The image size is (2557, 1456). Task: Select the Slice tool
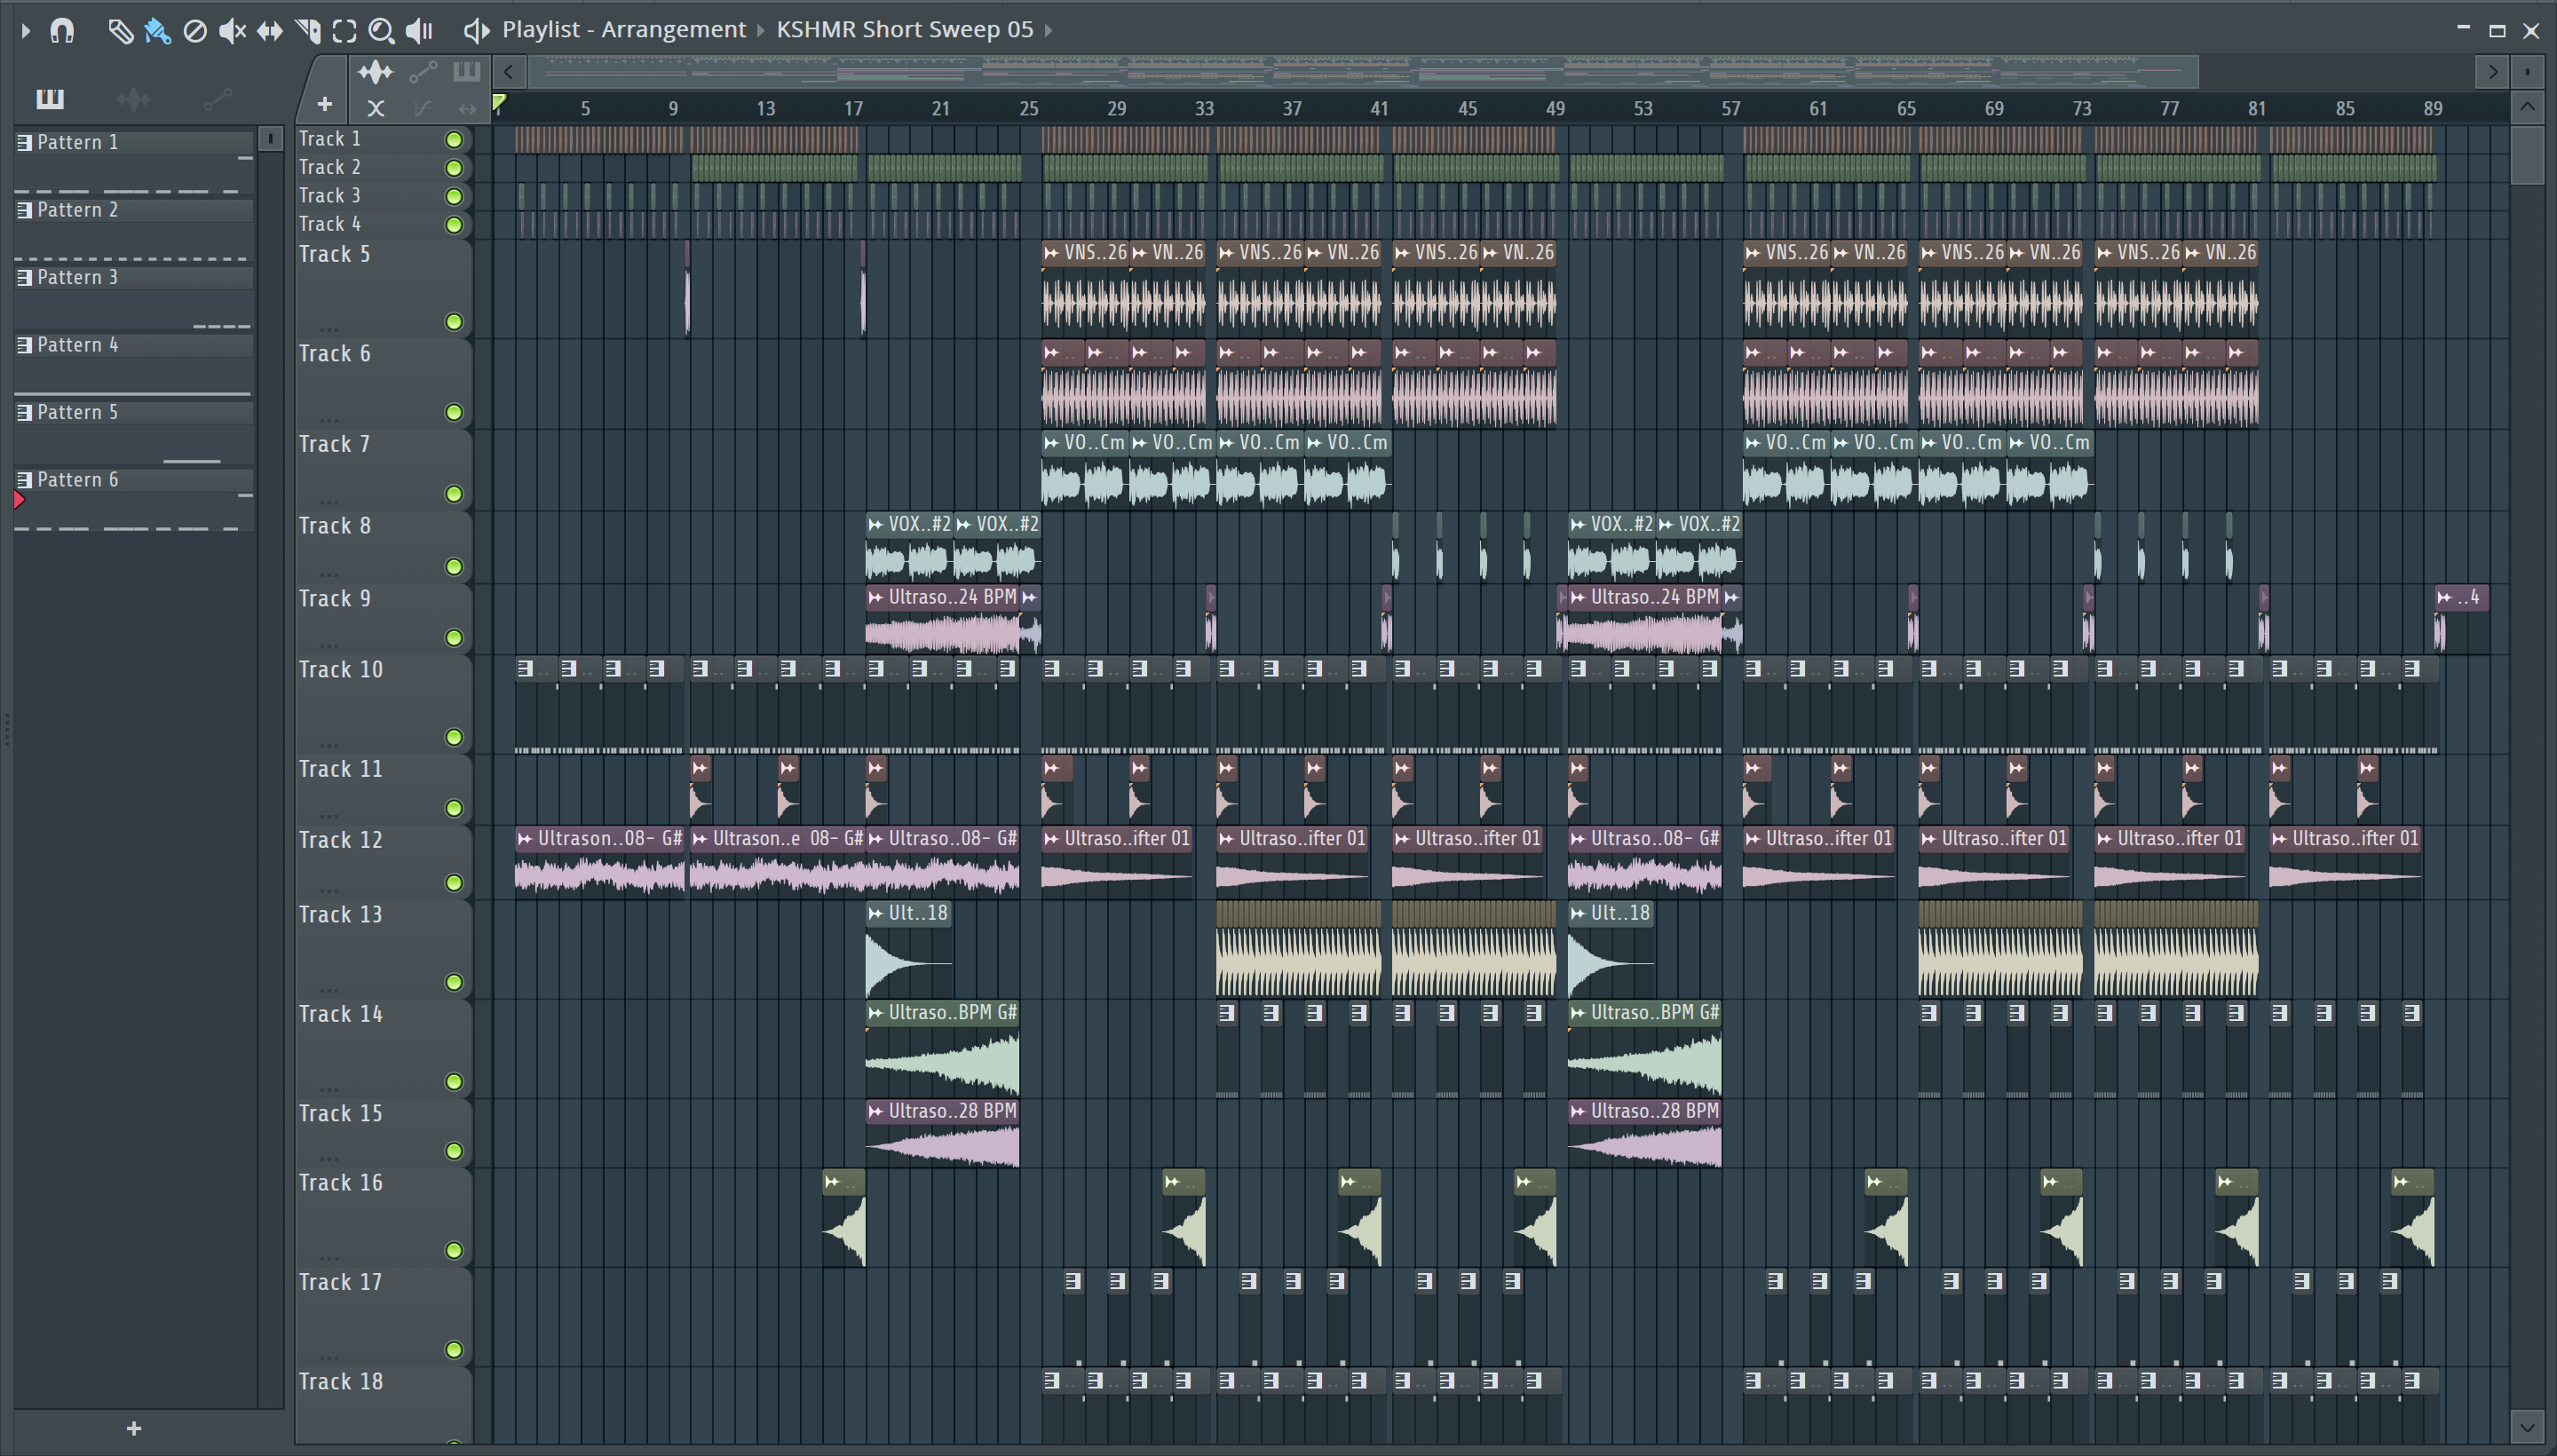tap(307, 31)
